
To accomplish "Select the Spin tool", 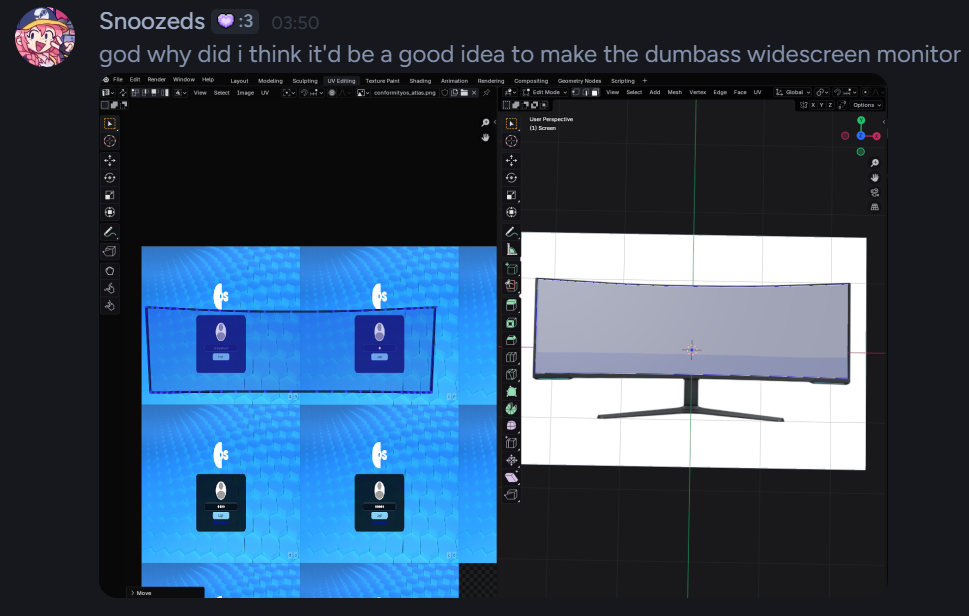I will coord(511,408).
